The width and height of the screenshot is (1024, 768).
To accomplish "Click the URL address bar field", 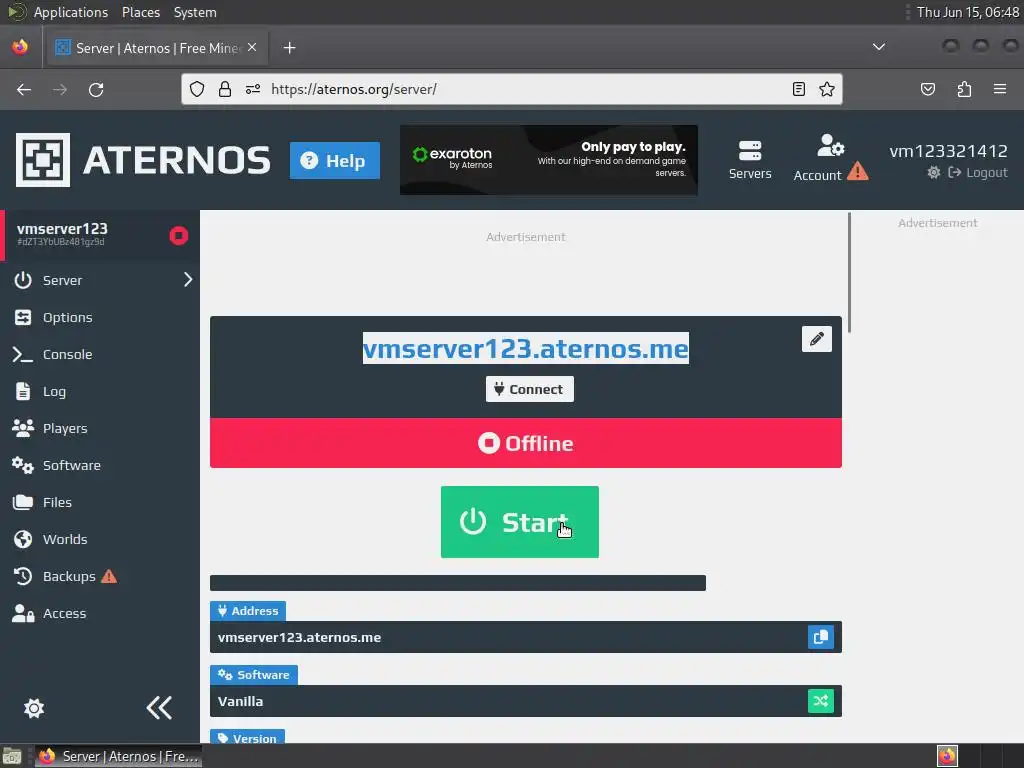I will click(512, 89).
